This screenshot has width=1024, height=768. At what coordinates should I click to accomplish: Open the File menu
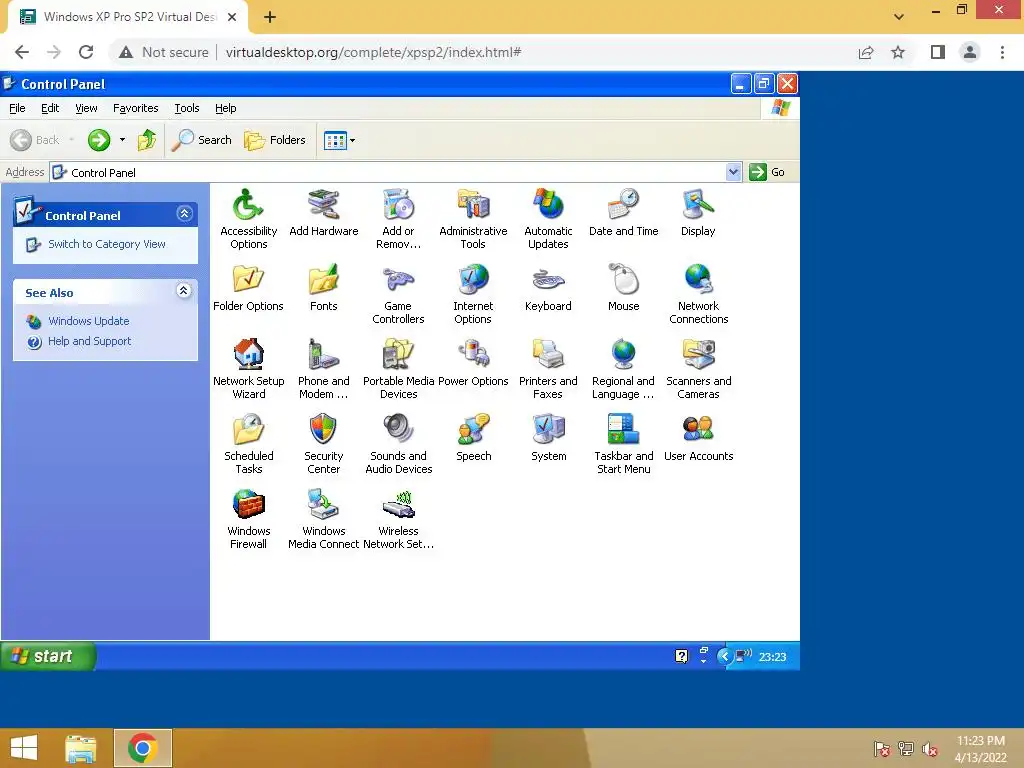pyautogui.click(x=17, y=108)
